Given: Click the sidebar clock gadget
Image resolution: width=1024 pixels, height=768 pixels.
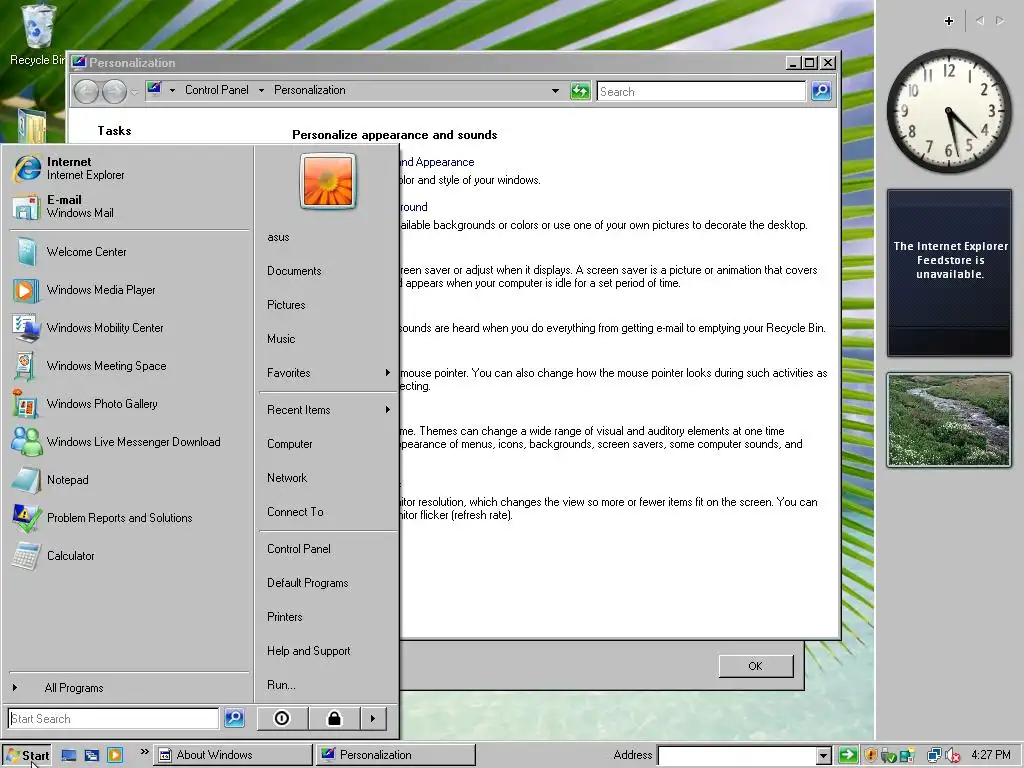Looking at the screenshot, I should [949, 111].
